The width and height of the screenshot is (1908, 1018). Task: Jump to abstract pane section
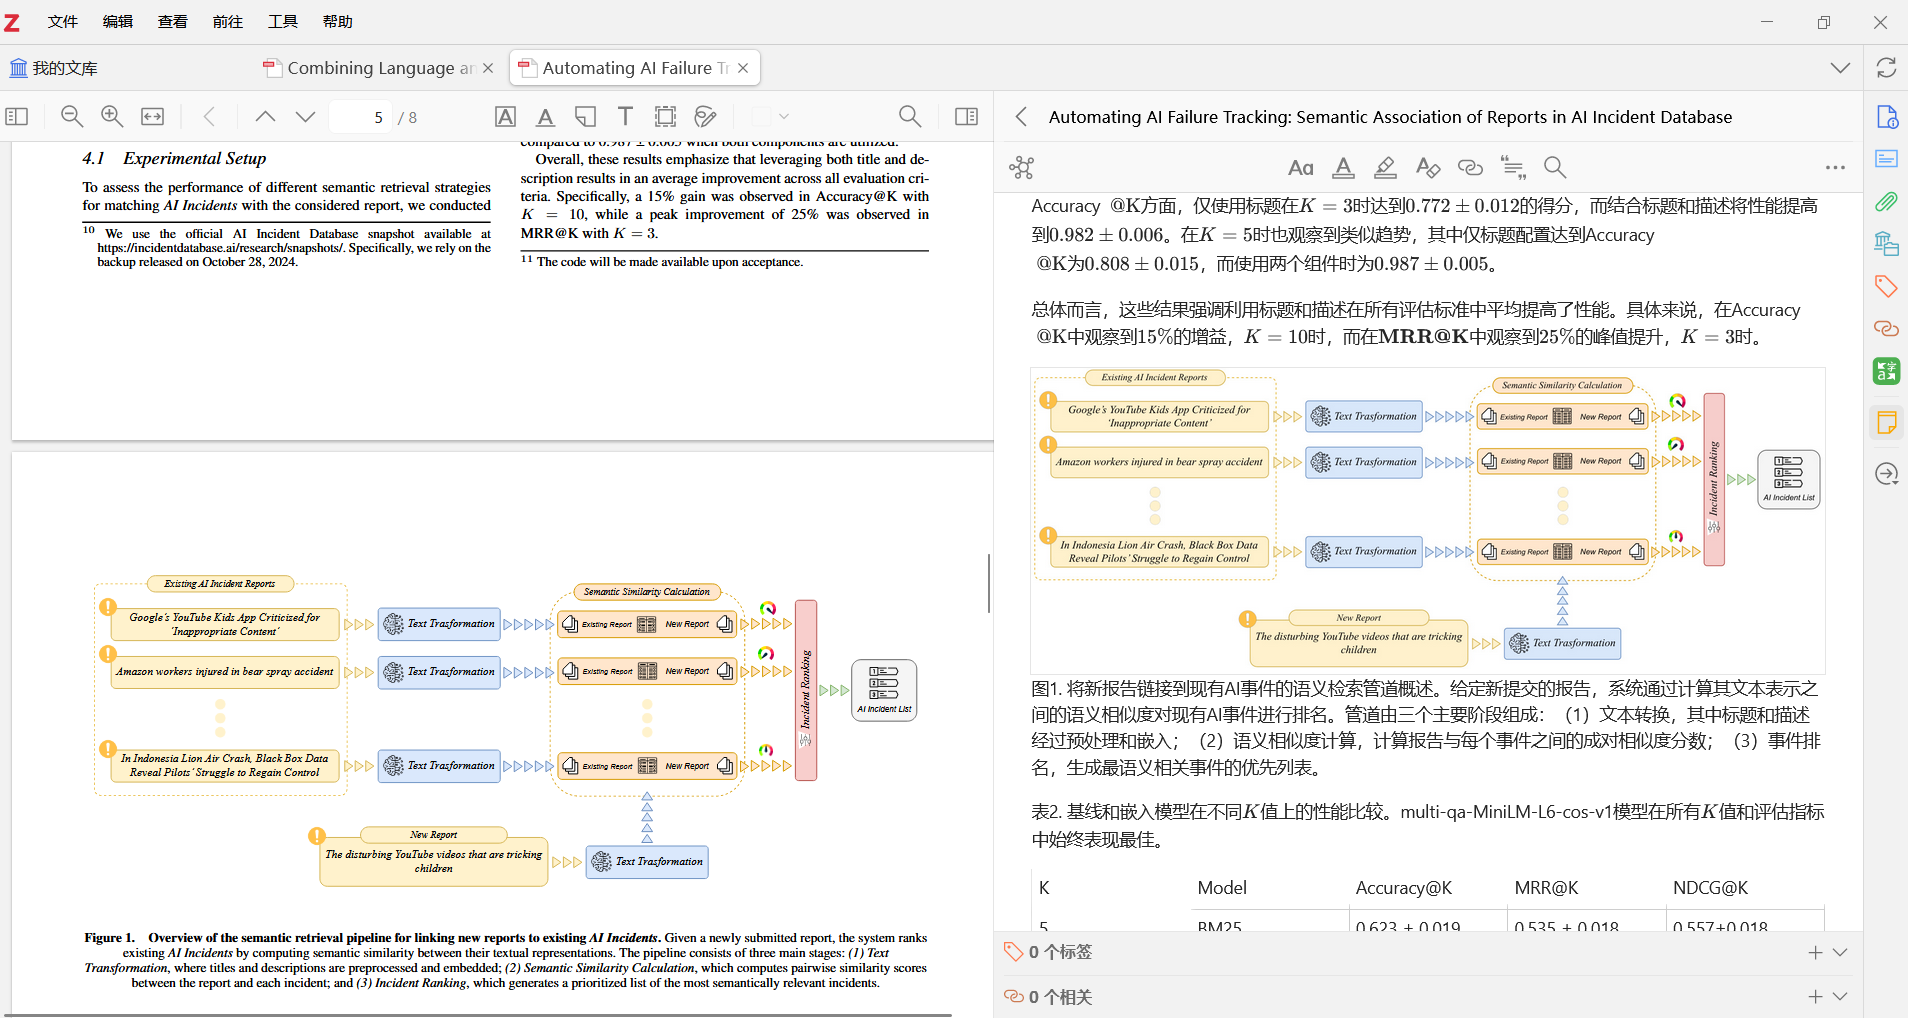point(1886,159)
